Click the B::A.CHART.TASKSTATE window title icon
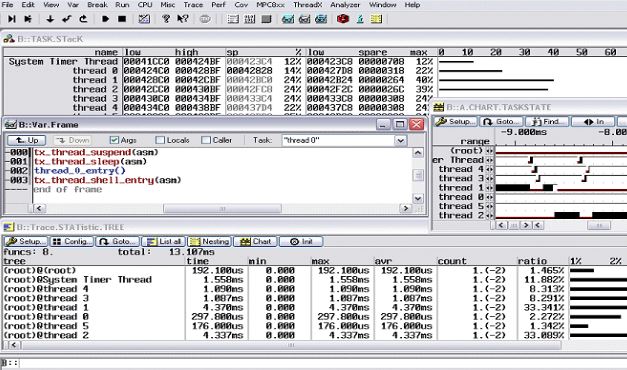This screenshot has width=627, height=370. 439,107
